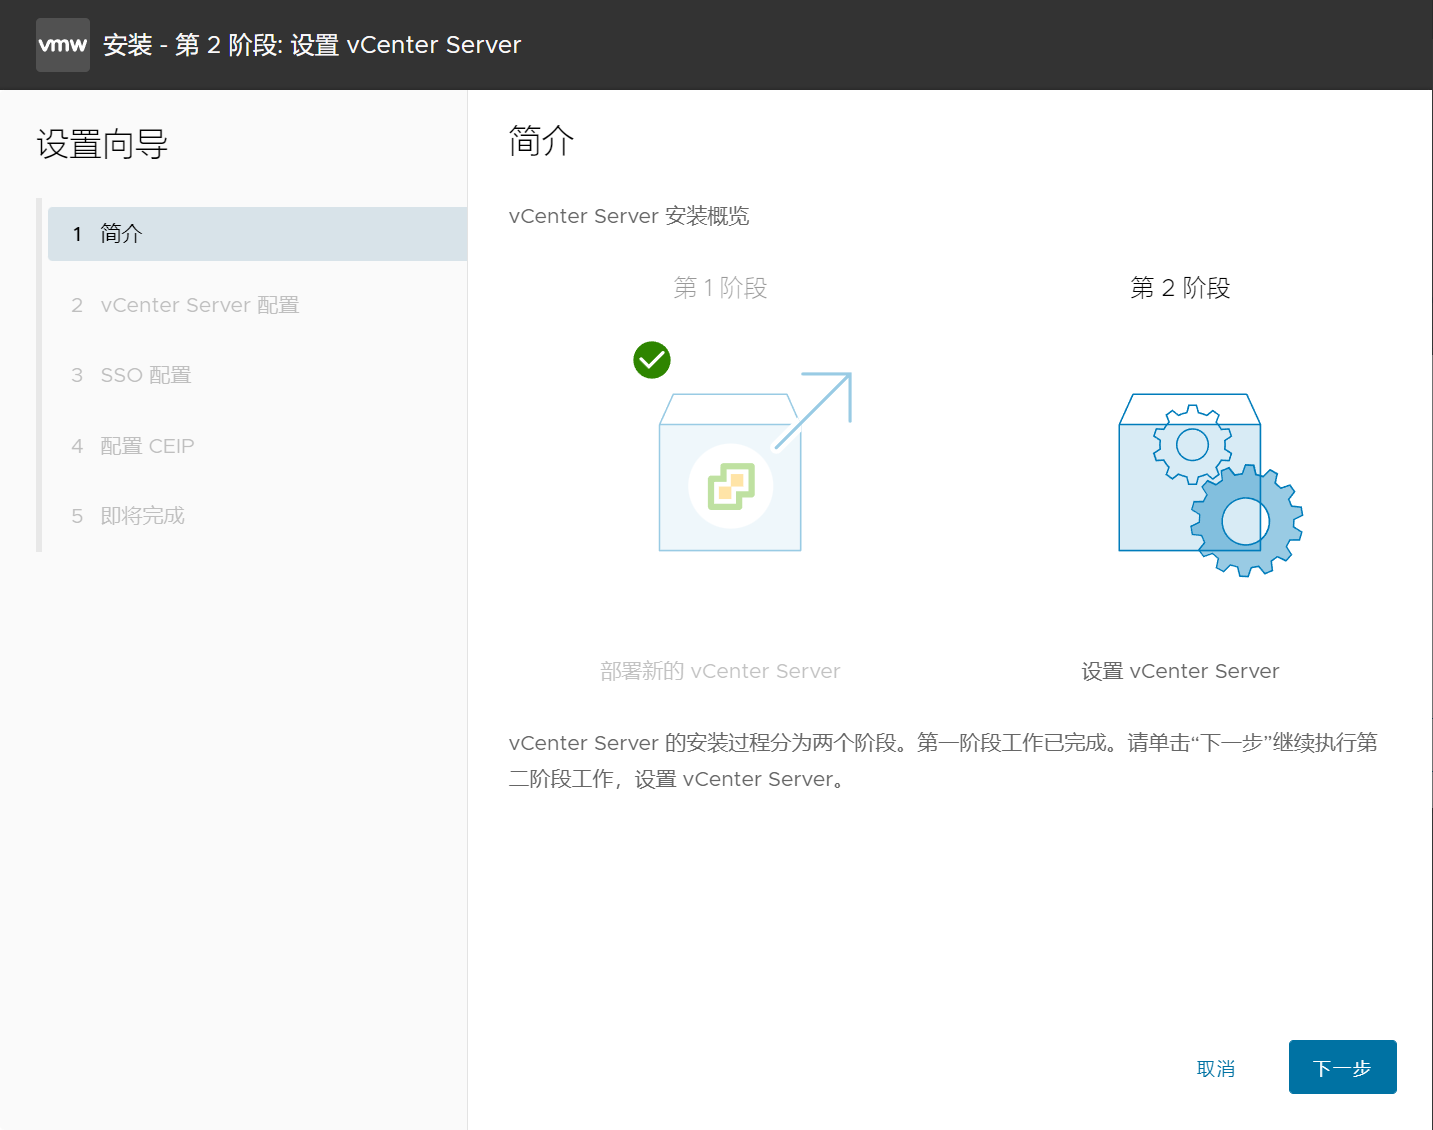The width and height of the screenshot is (1433, 1130).
Task: Click the 第 2 阶段 heading
Action: 1180,288
